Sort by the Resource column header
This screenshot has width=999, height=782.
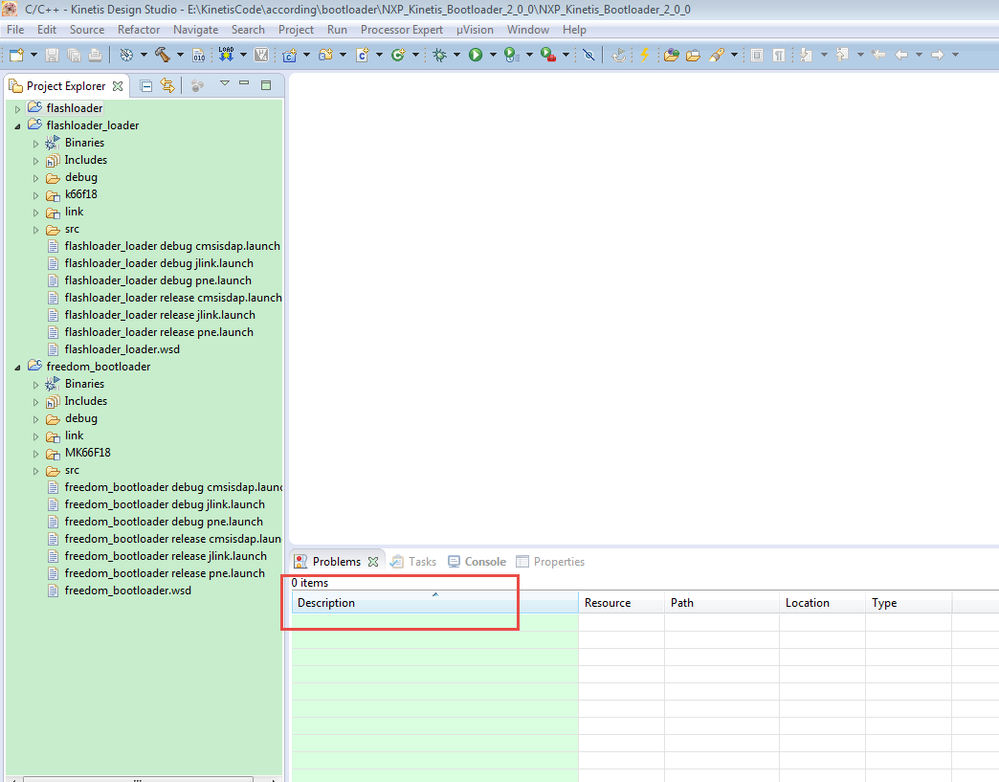[621, 603]
